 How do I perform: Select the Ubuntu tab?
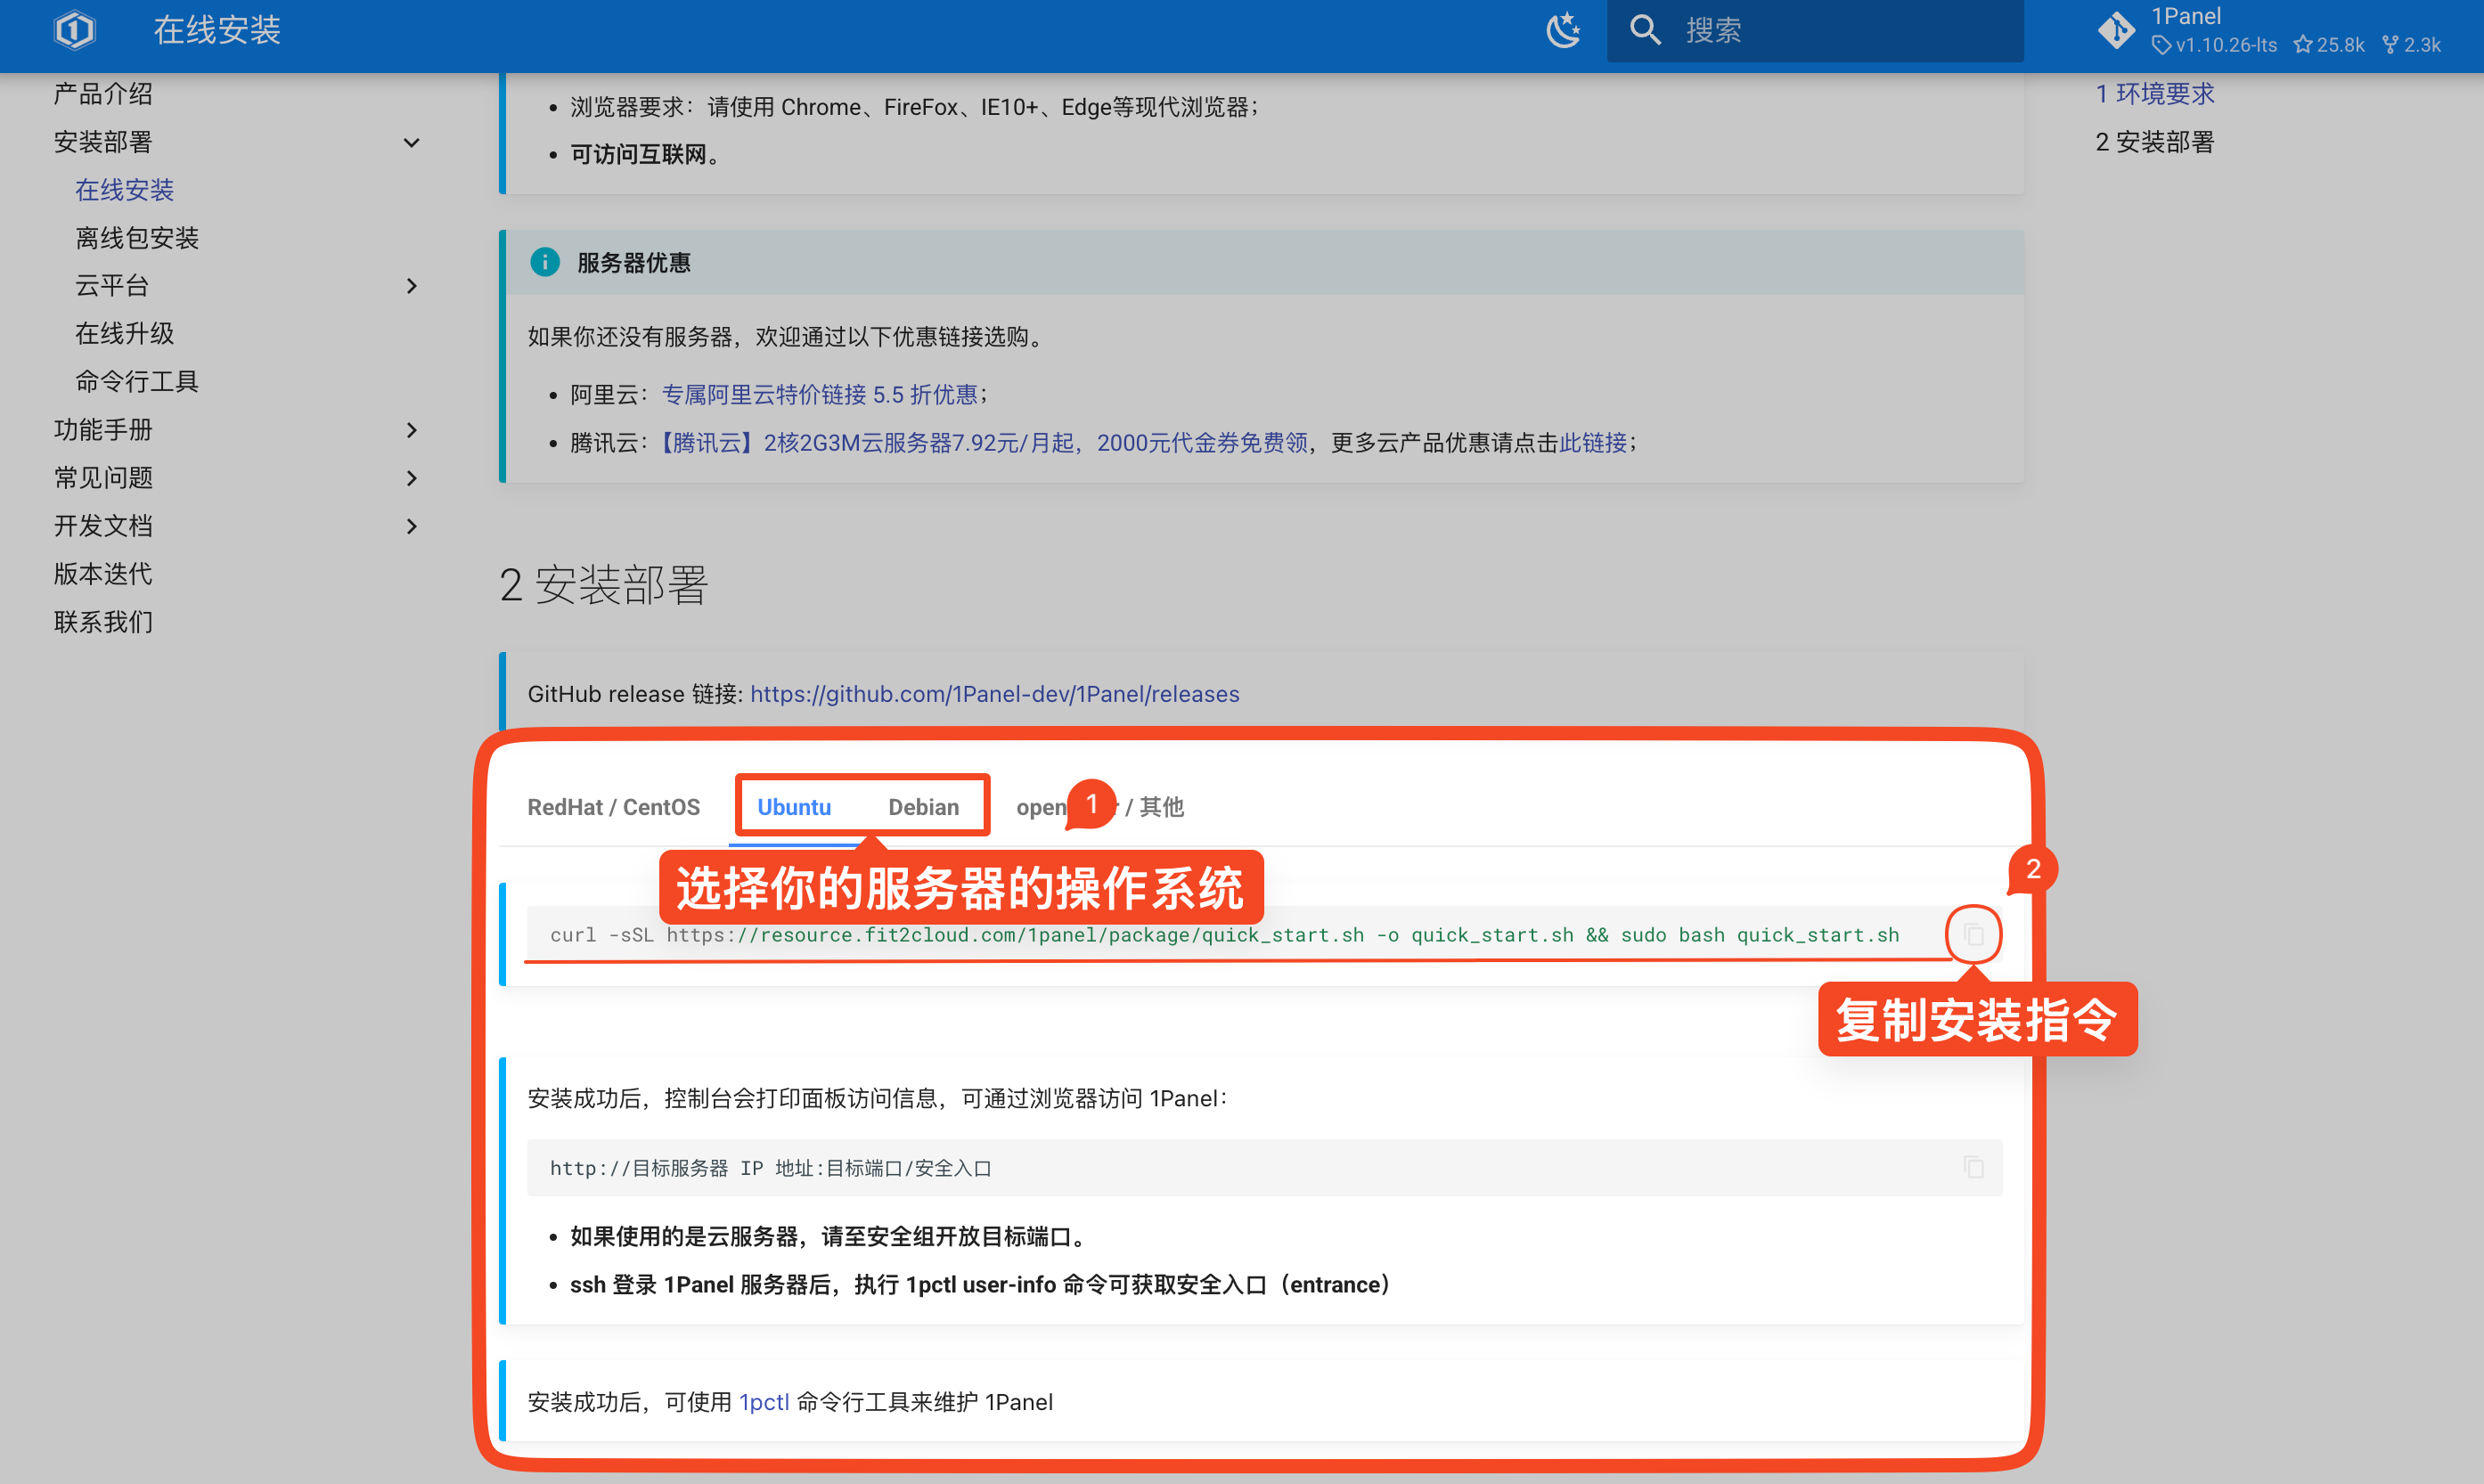tap(793, 807)
